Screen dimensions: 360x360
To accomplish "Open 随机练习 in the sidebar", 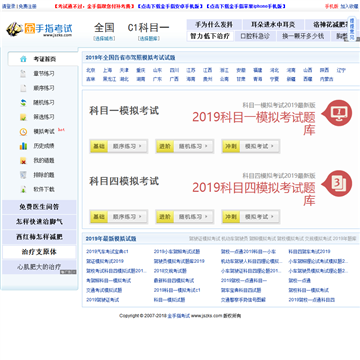I will [x=44, y=103].
